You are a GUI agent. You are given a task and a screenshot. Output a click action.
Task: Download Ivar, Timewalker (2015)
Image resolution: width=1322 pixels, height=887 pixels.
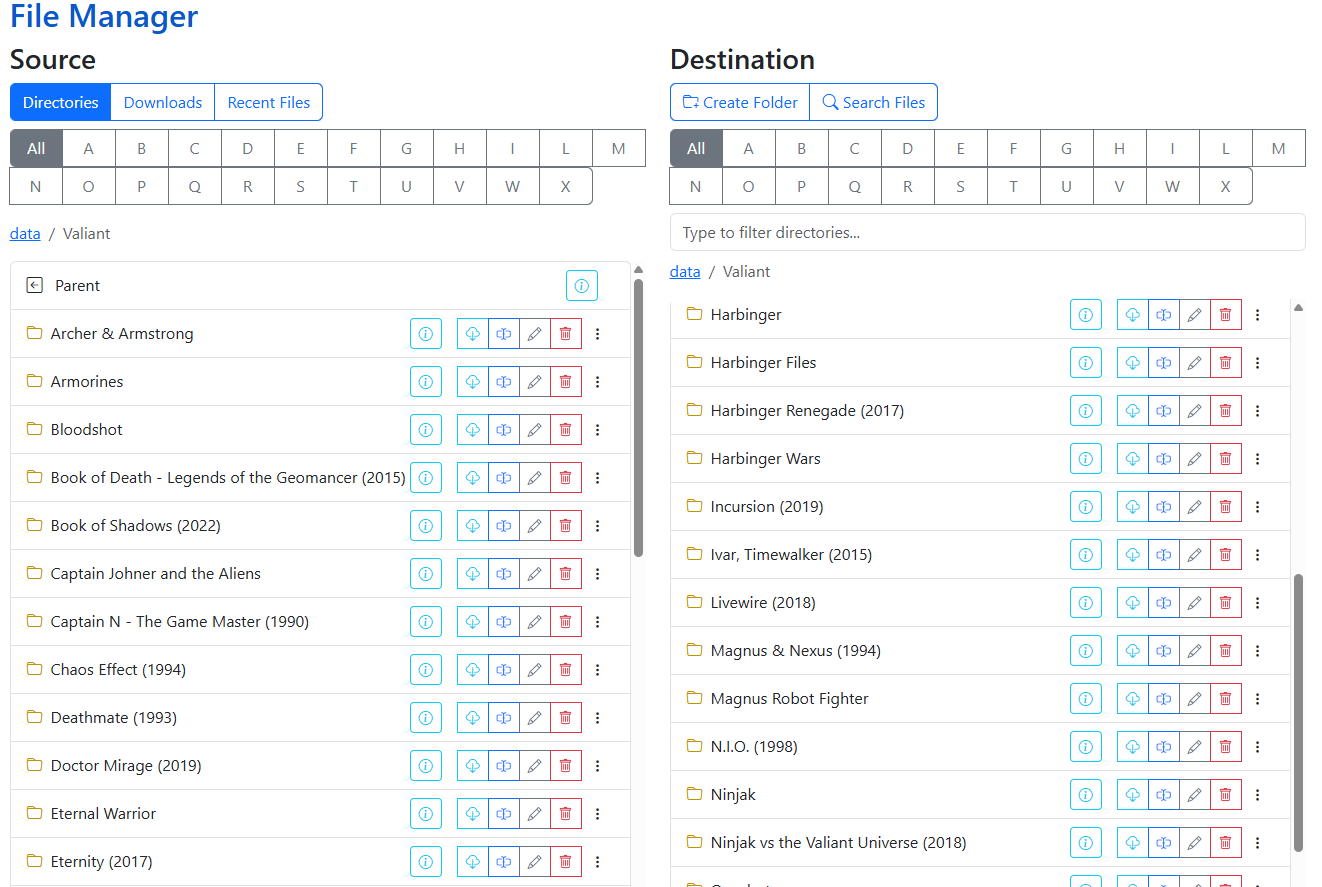tap(1132, 554)
